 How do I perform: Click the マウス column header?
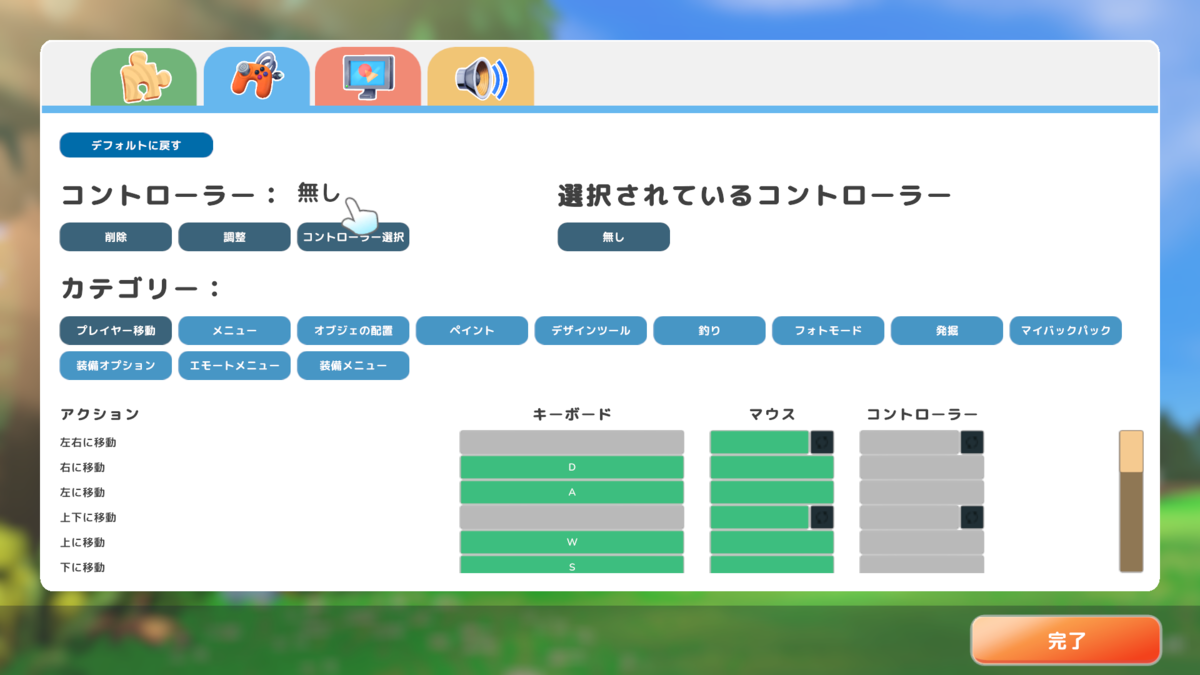point(772,413)
